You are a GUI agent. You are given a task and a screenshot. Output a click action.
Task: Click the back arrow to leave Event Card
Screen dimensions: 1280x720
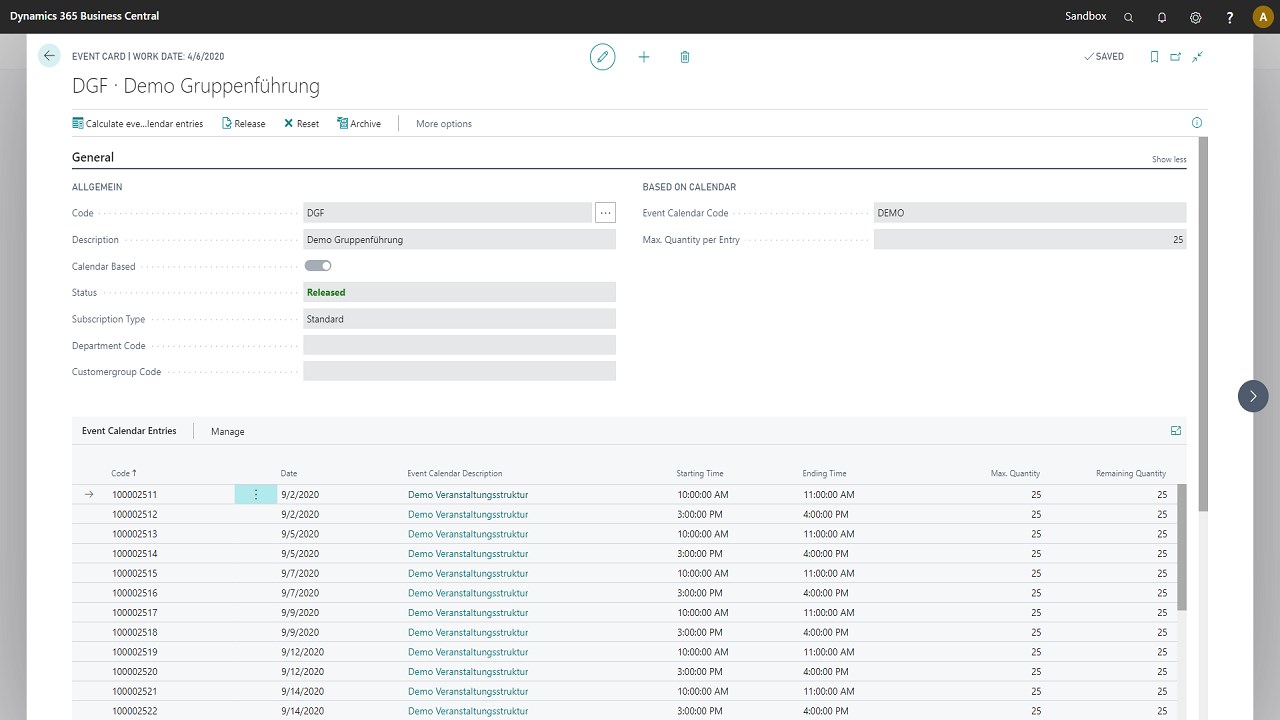point(49,57)
